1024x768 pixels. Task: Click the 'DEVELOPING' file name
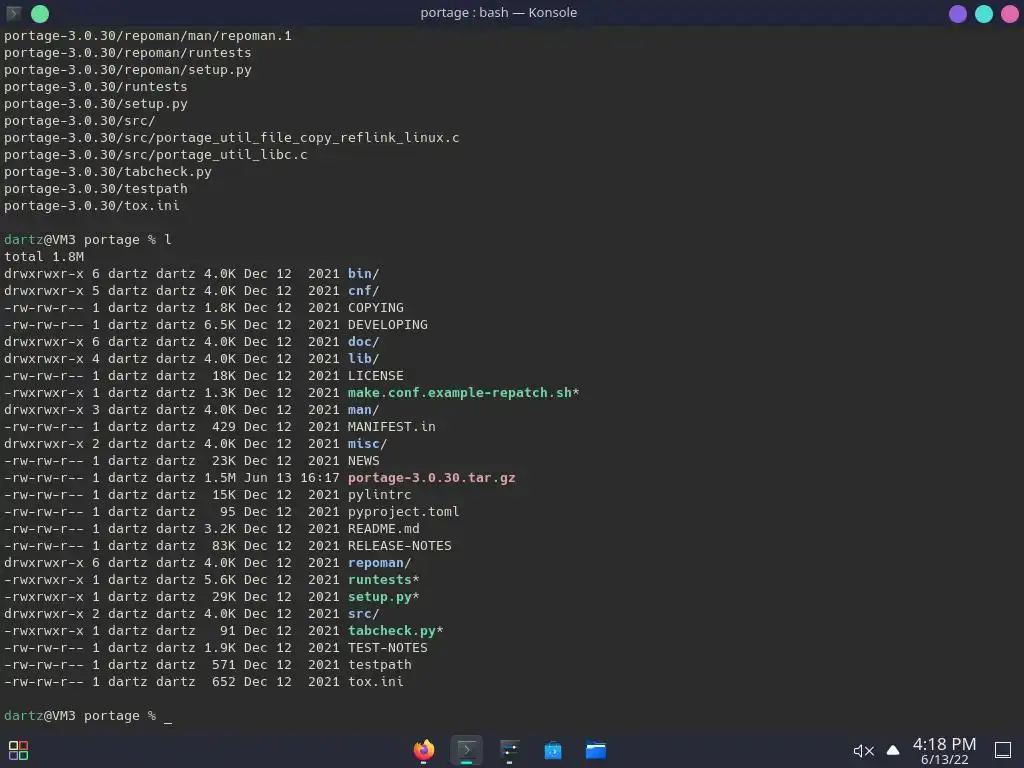pyautogui.click(x=387, y=325)
